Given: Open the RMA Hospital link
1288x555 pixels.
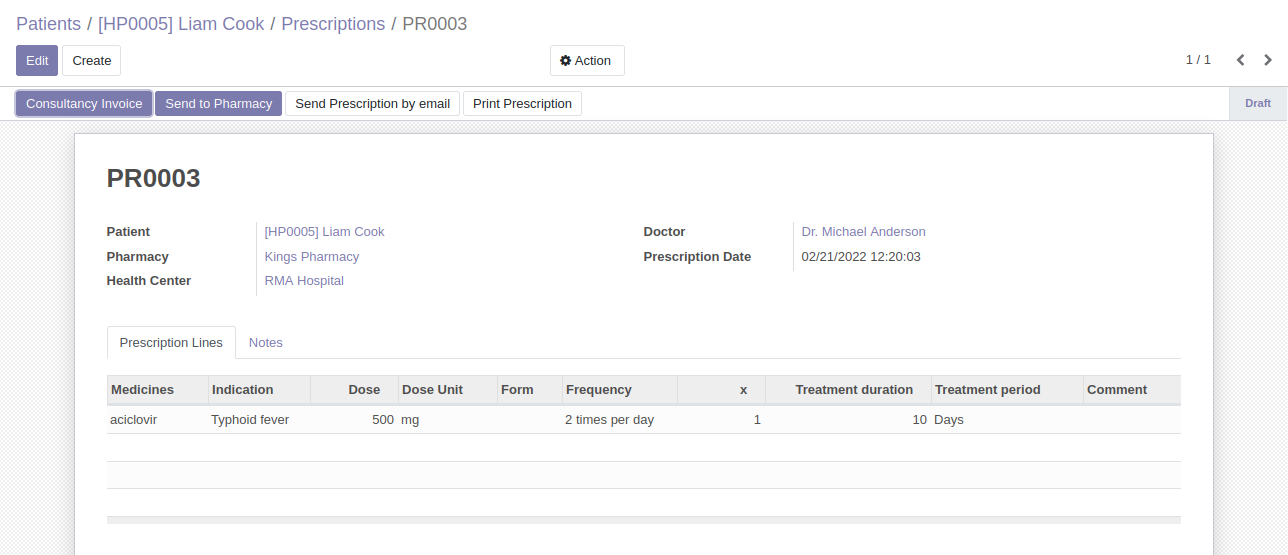Looking at the screenshot, I should pyautogui.click(x=304, y=281).
